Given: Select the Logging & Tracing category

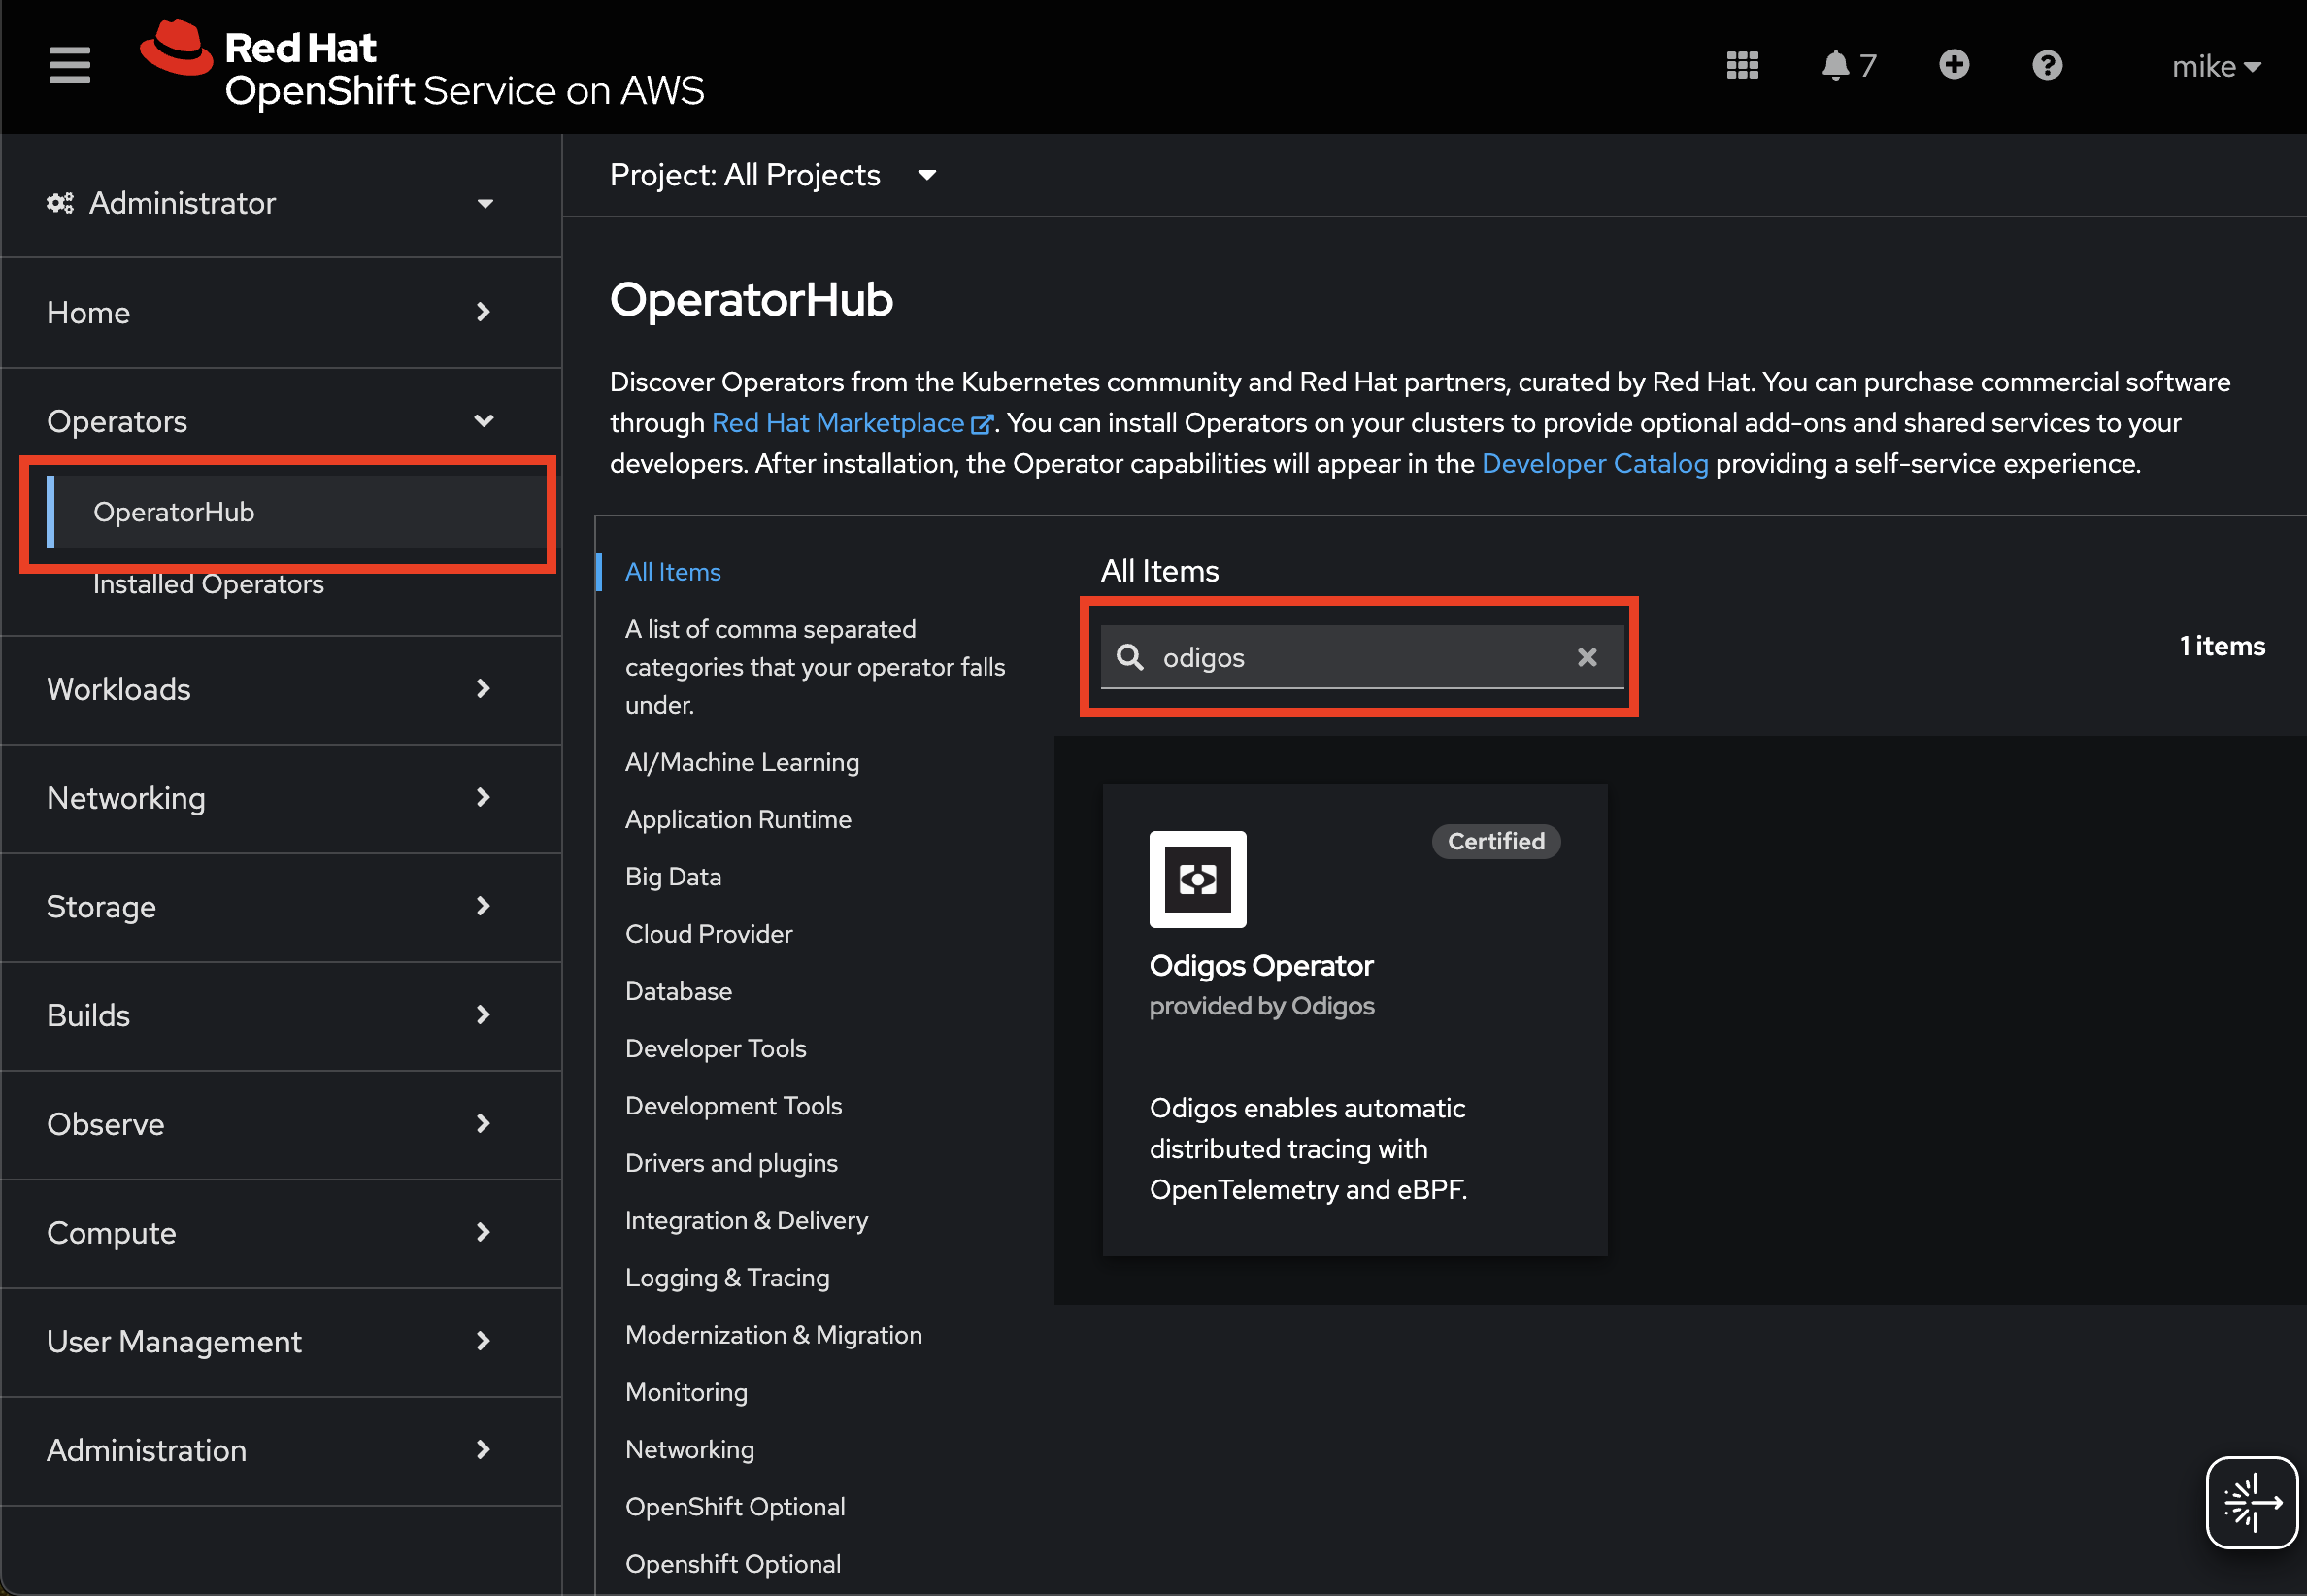Looking at the screenshot, I should point(727,1277).
